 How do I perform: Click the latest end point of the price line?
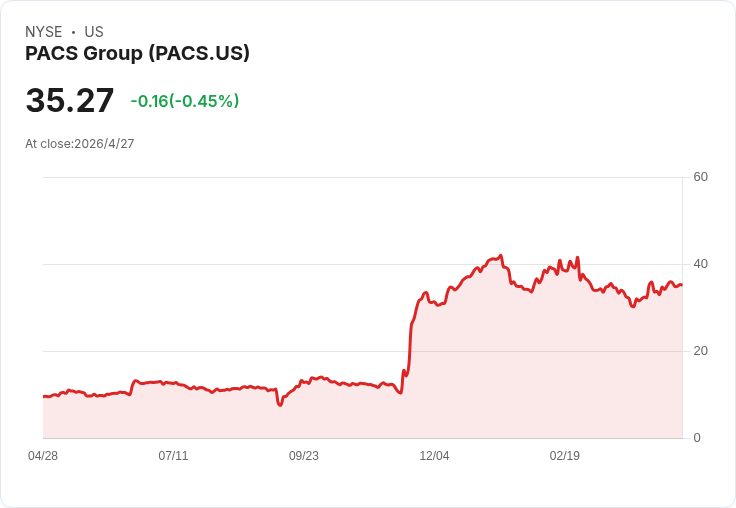[682, 285]
